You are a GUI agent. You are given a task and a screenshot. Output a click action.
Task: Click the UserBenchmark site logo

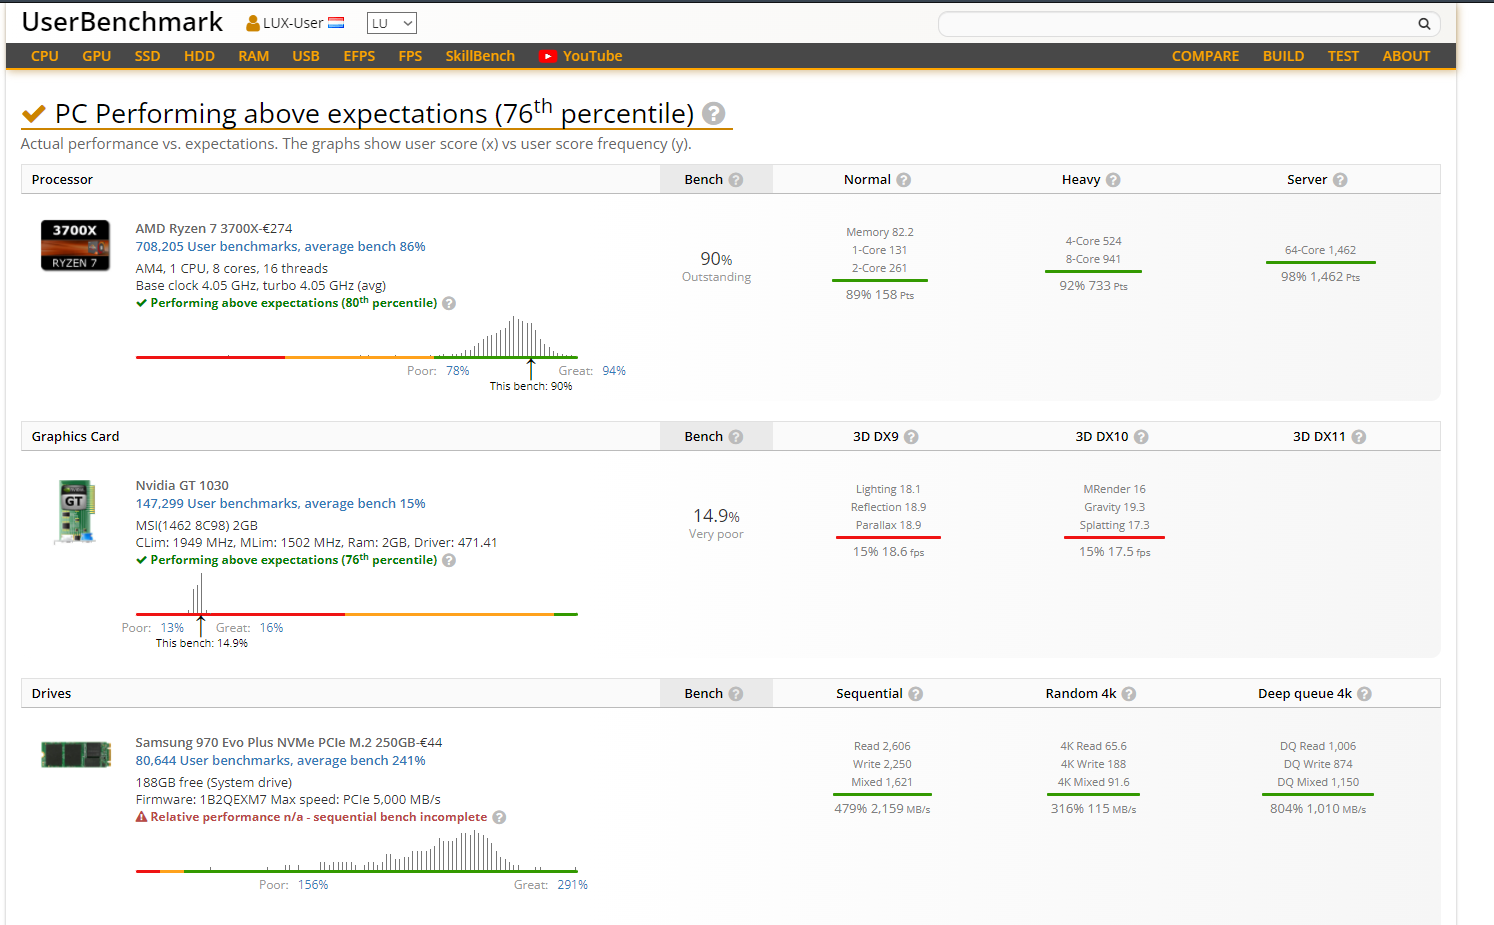[122, 22]
